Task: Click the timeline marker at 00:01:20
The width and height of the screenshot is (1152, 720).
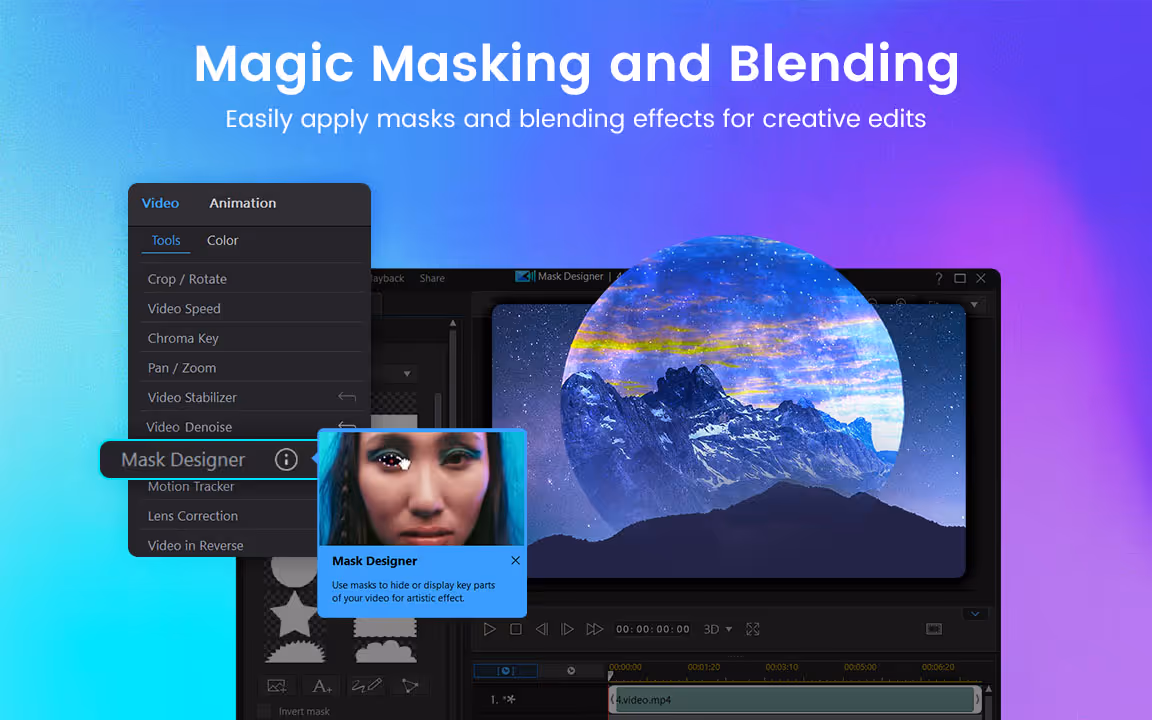Action: coord(703,667)
